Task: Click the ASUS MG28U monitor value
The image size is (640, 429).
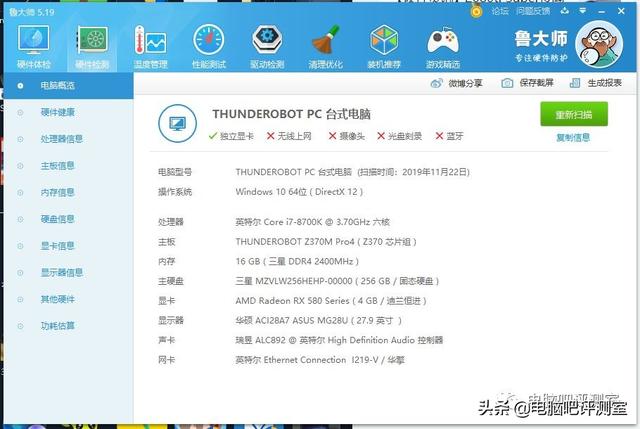Action: pos(319,320)
